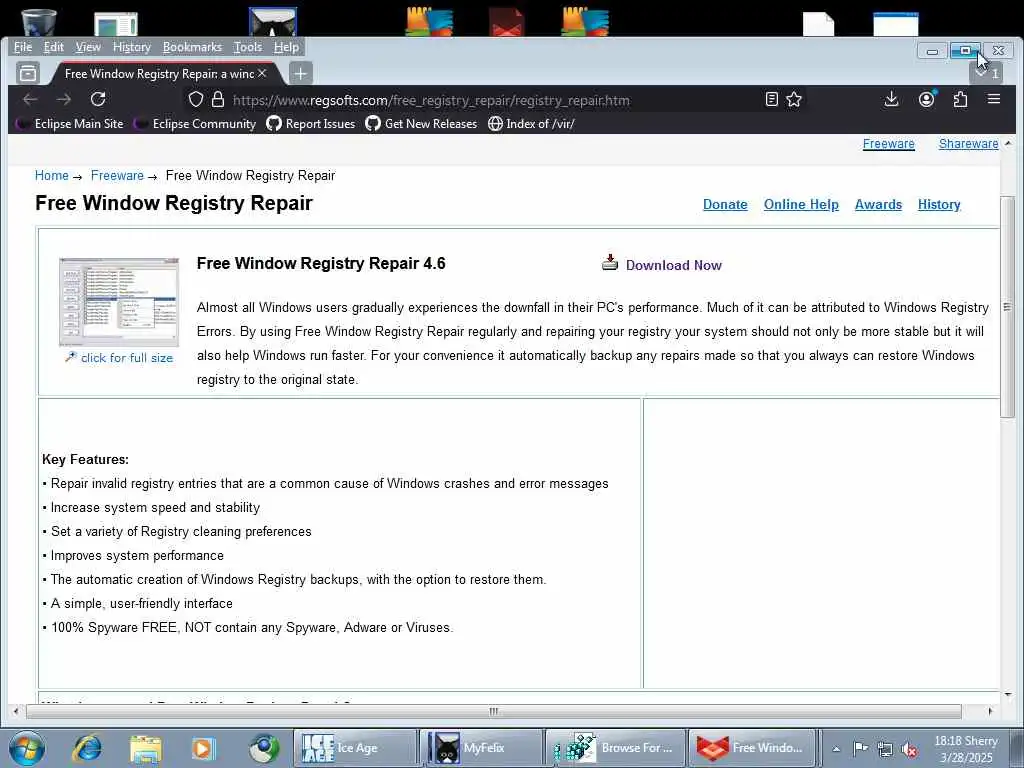This screenshot has height=768, width=1024.
Task: Click the Freeware link at page top right
Action: pos(888,144)
